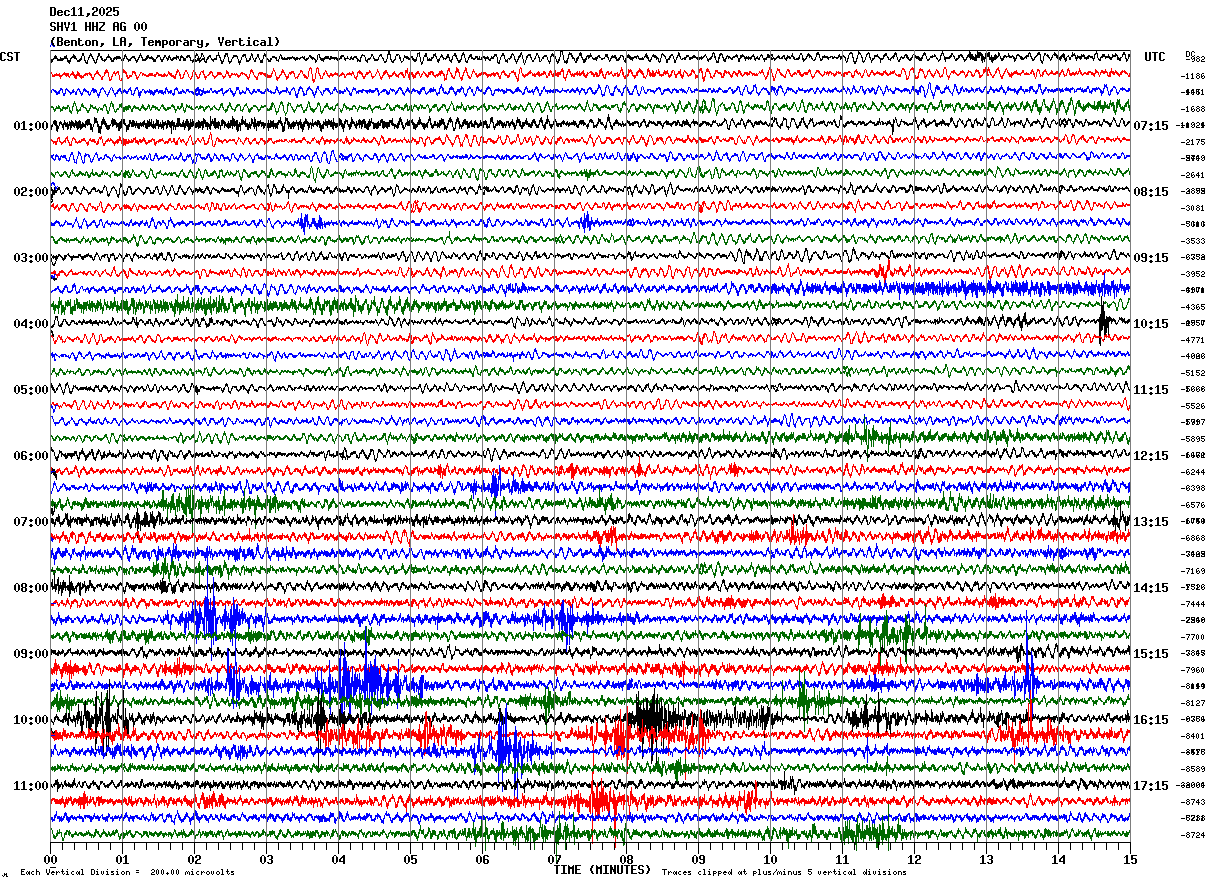
Task: Click minute 04 on the time axis
Action: point(338,859)
